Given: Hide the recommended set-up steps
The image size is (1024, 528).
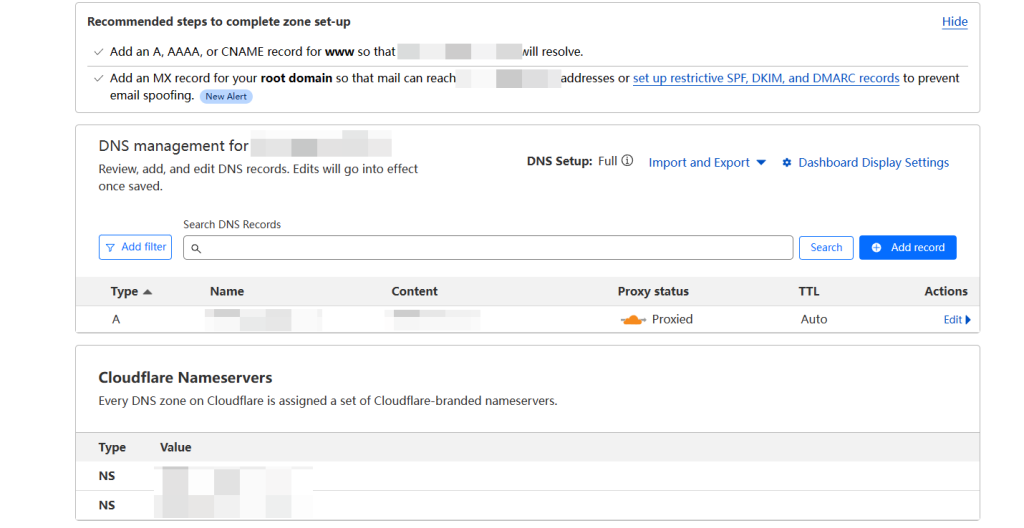Looking at the screenshot, I should (x=955, y=22).
